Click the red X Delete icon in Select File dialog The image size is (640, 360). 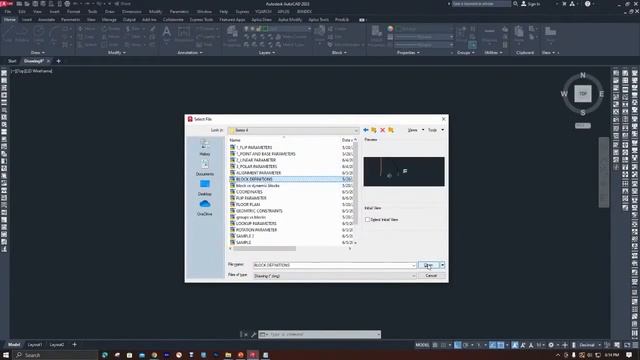382,130
